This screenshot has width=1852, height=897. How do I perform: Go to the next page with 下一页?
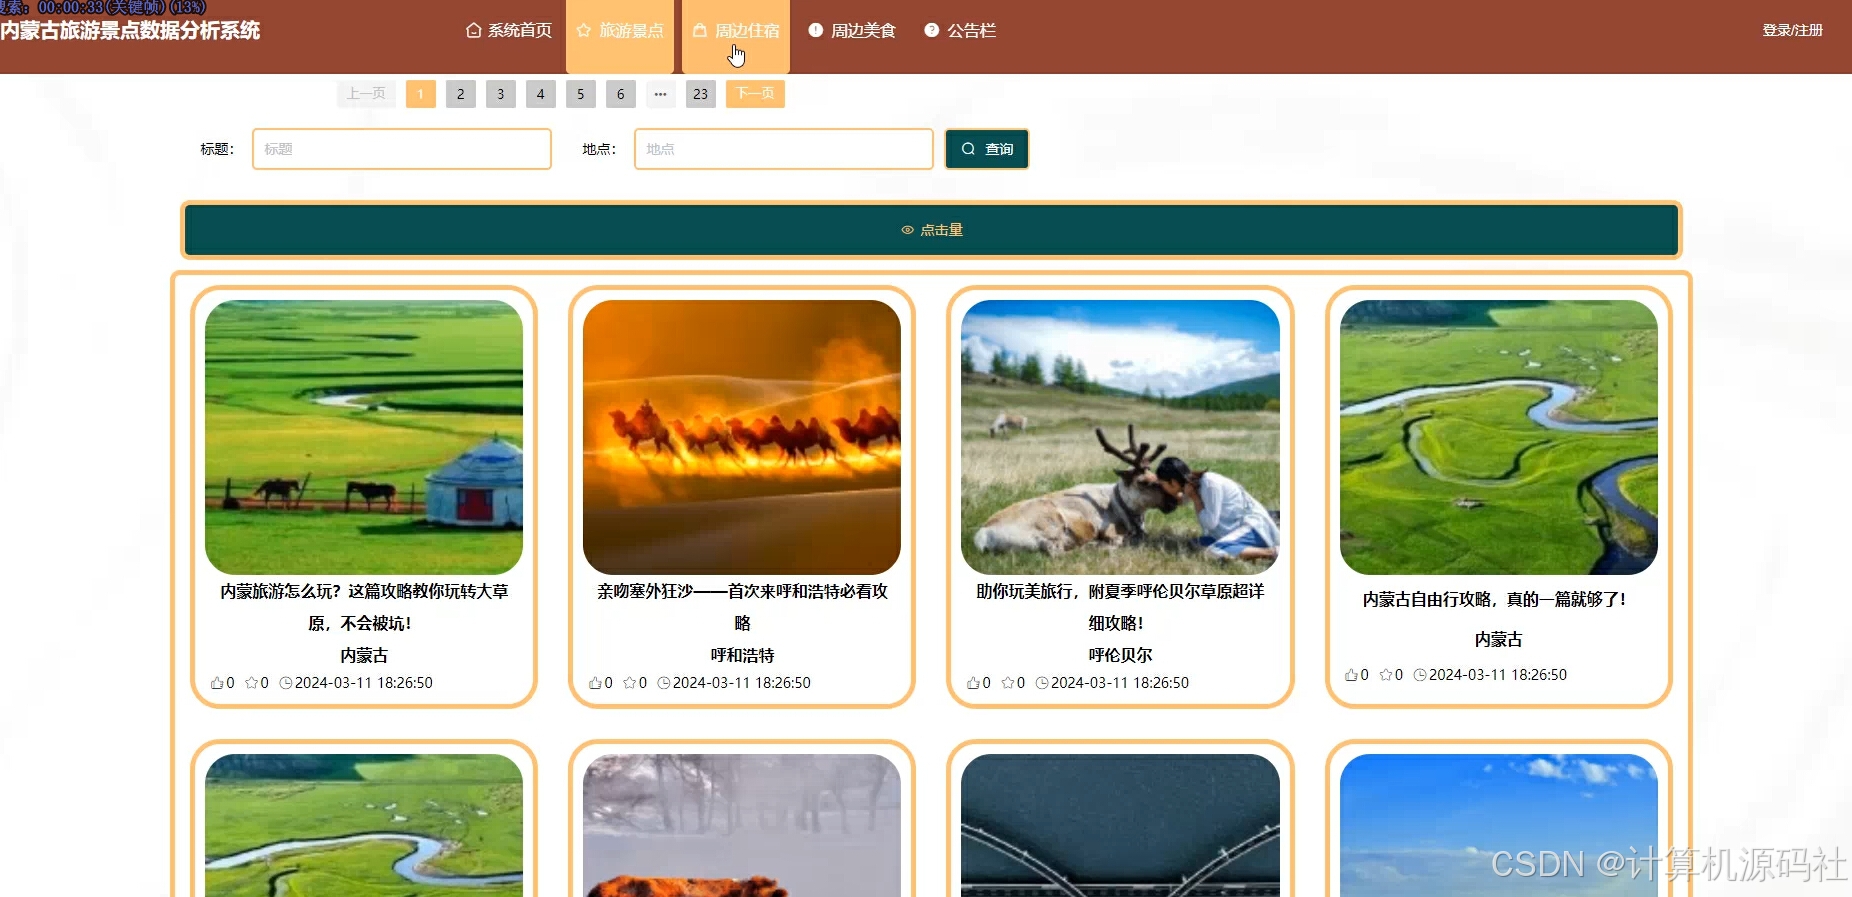pyautogui.click(x=755, y=94)
